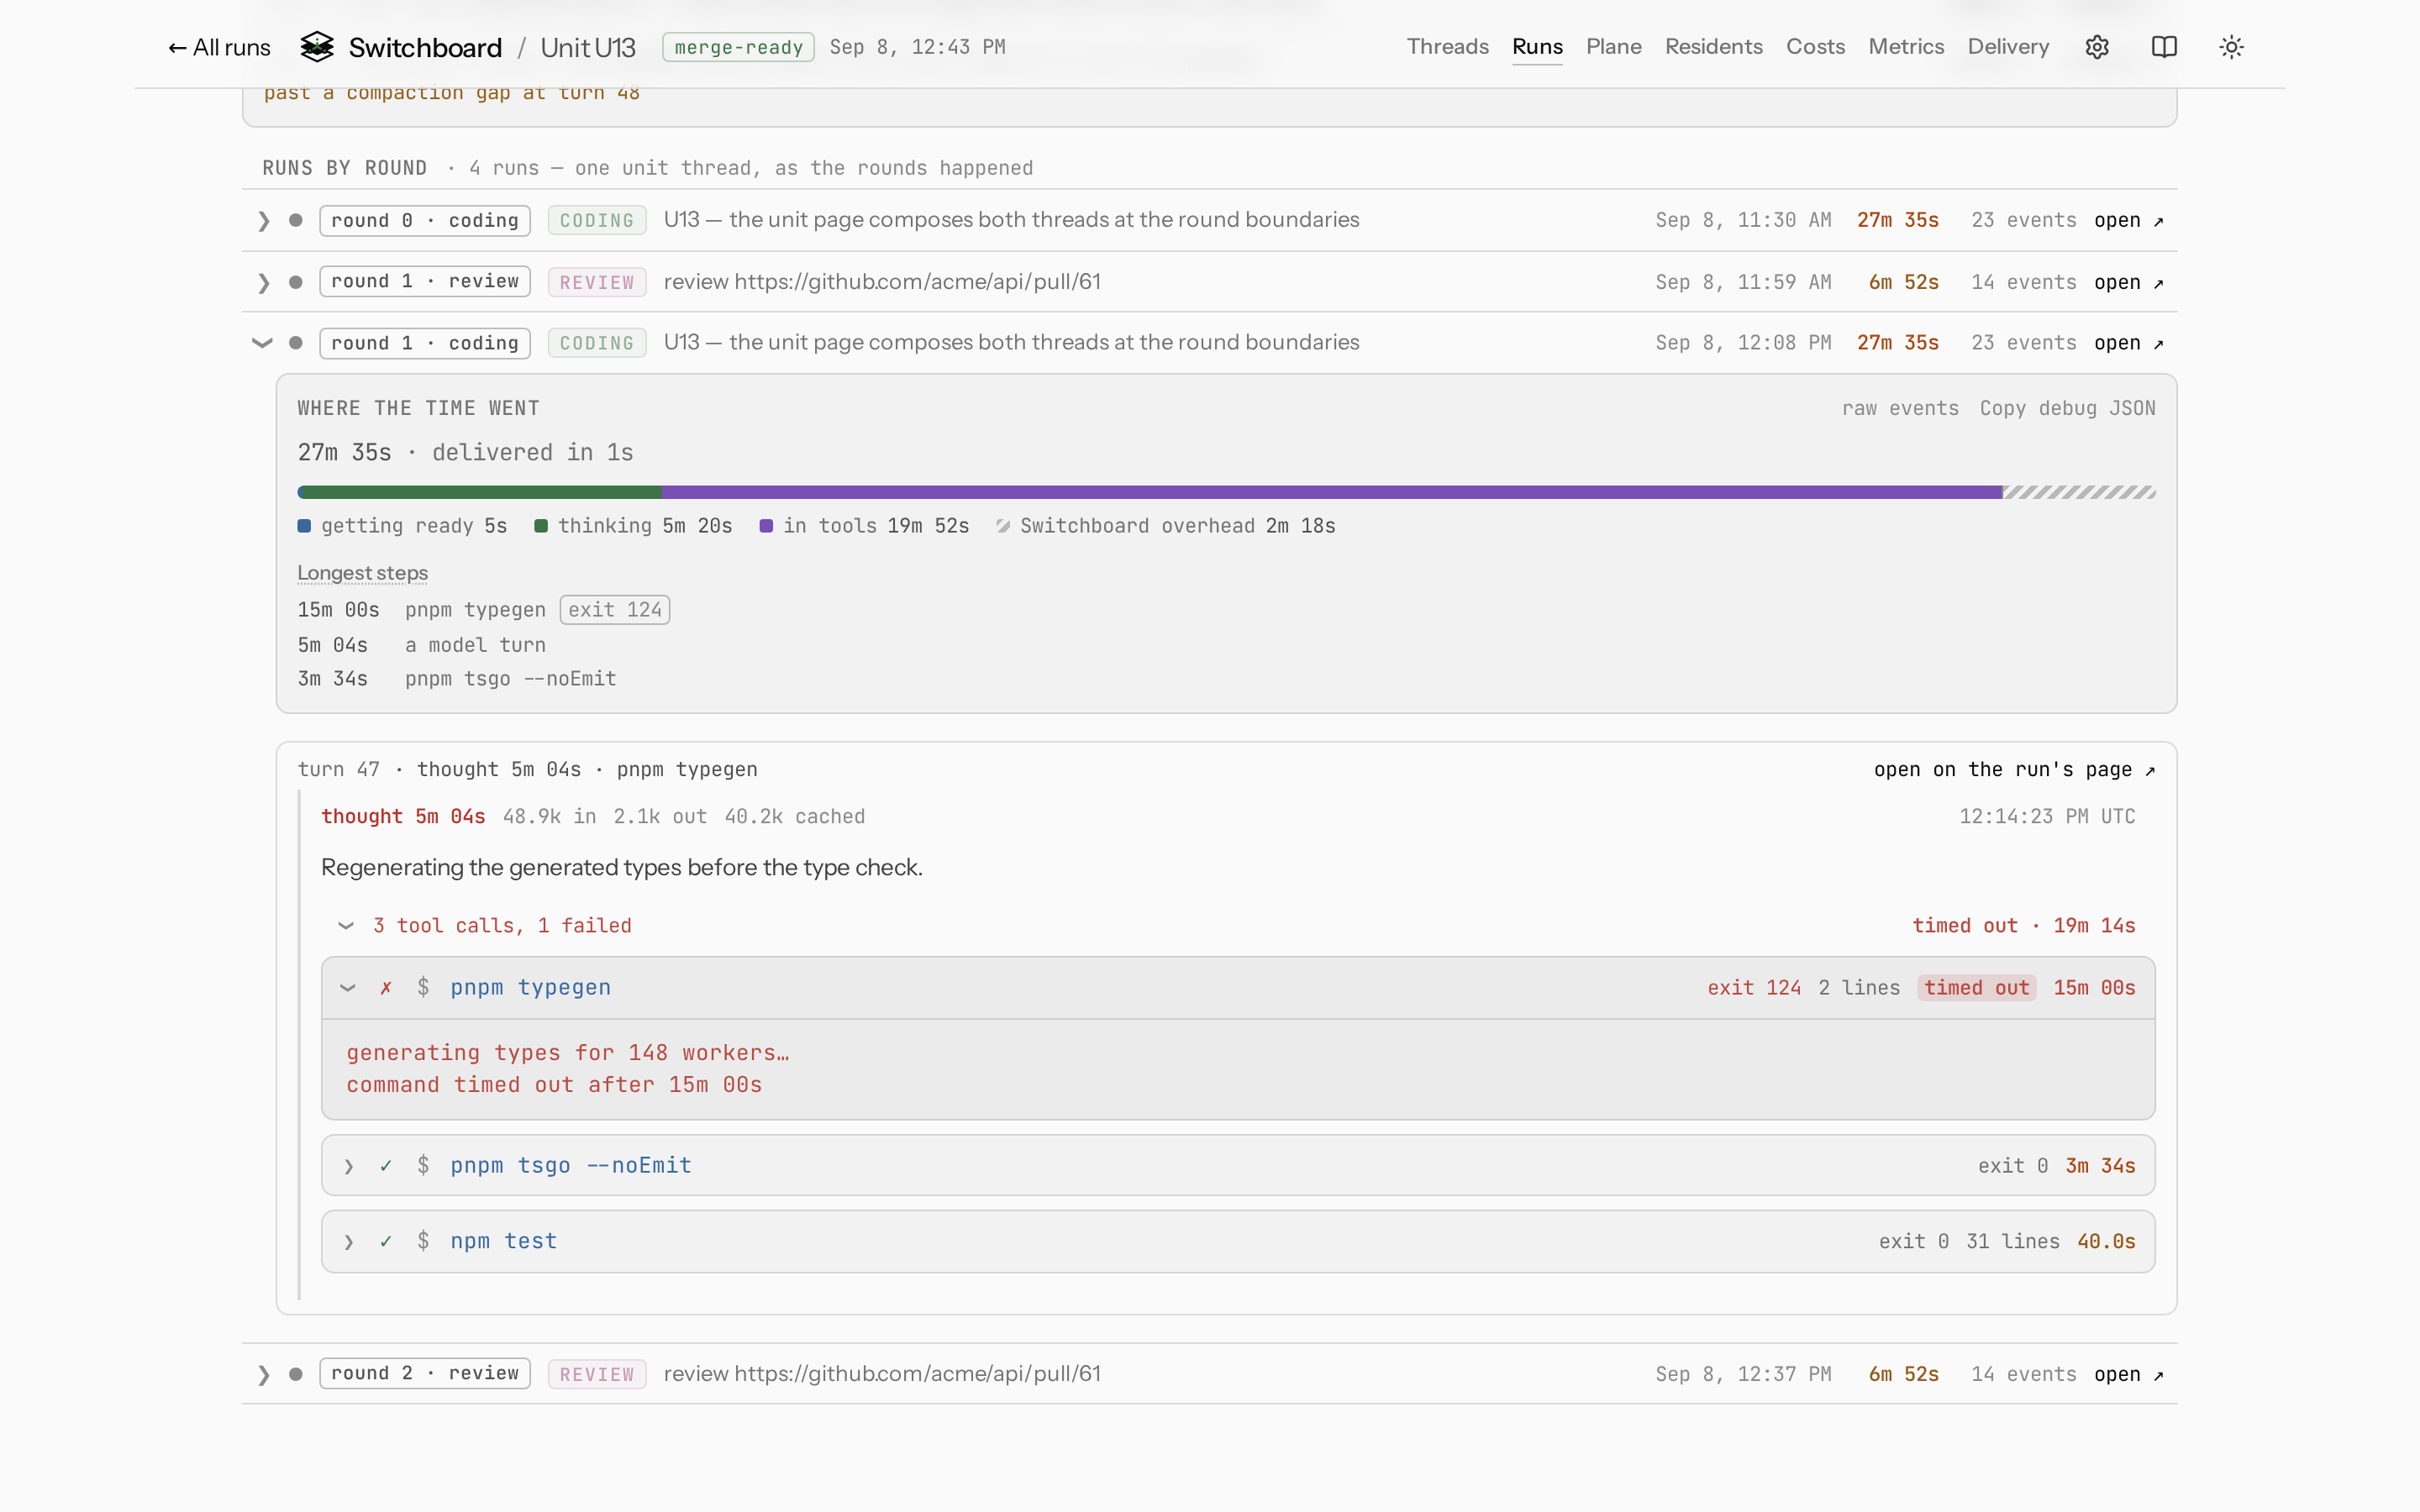
Task: Go back via All runs arrow
Action: click(219, 47)
